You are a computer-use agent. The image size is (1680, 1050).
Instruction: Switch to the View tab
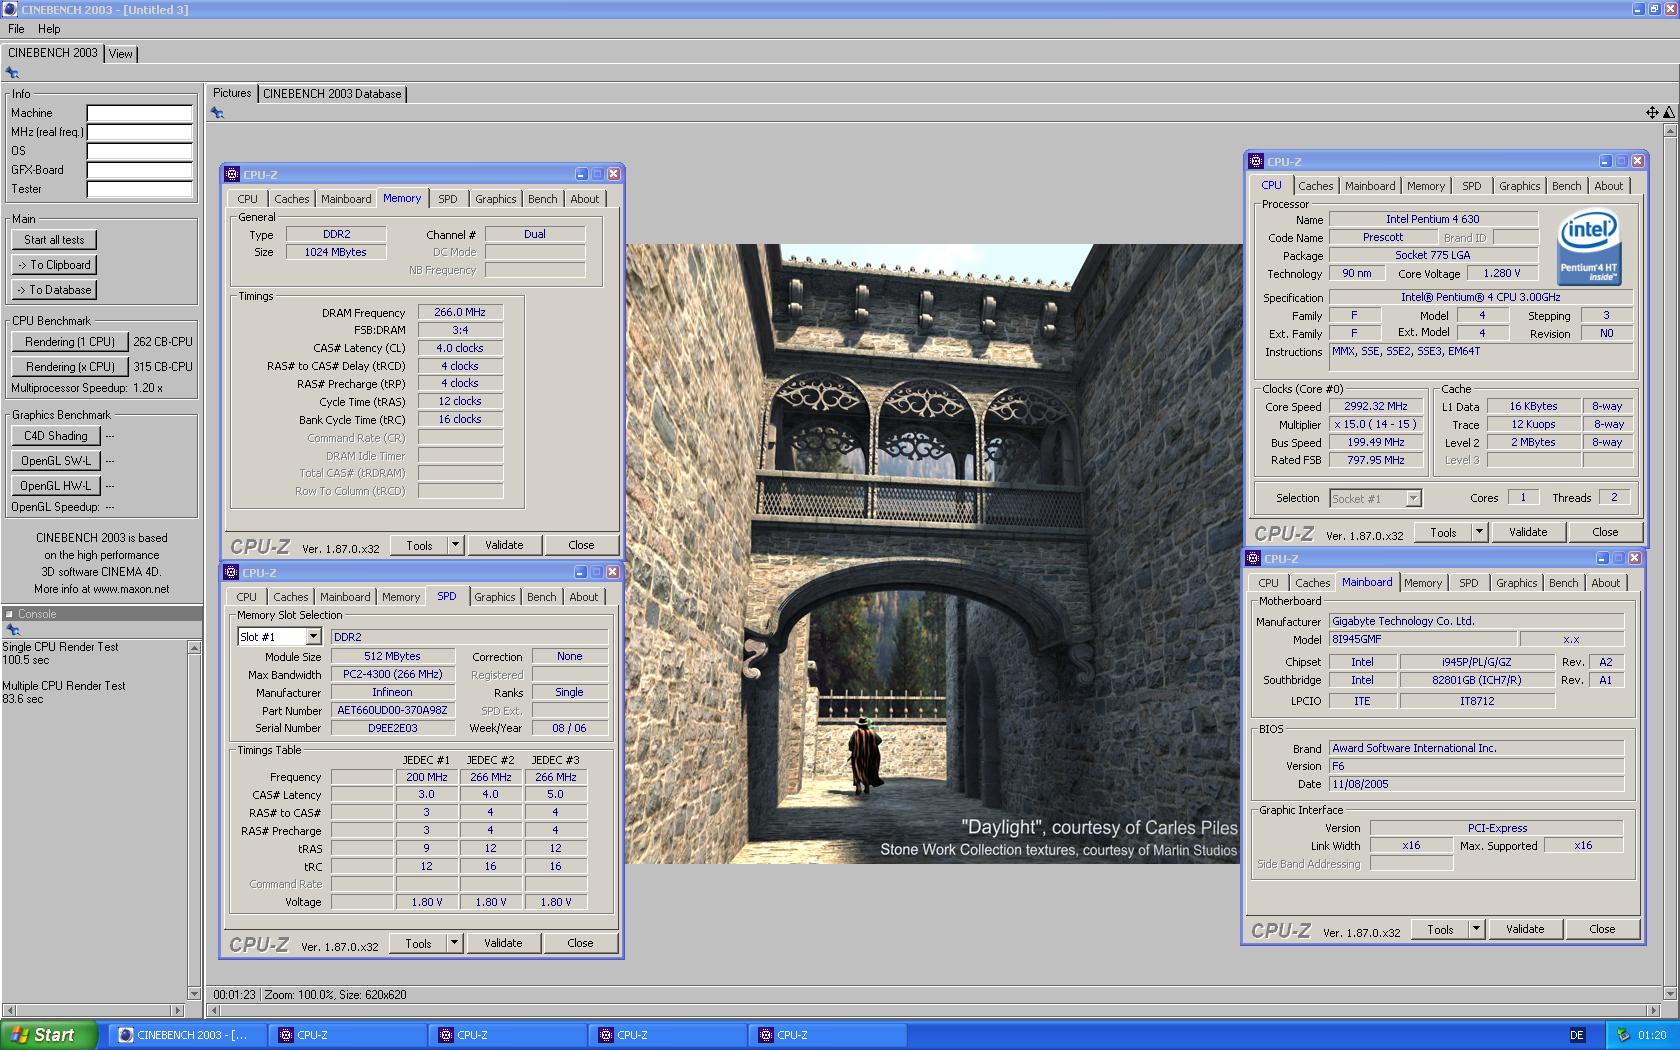[x=121, y=54]
